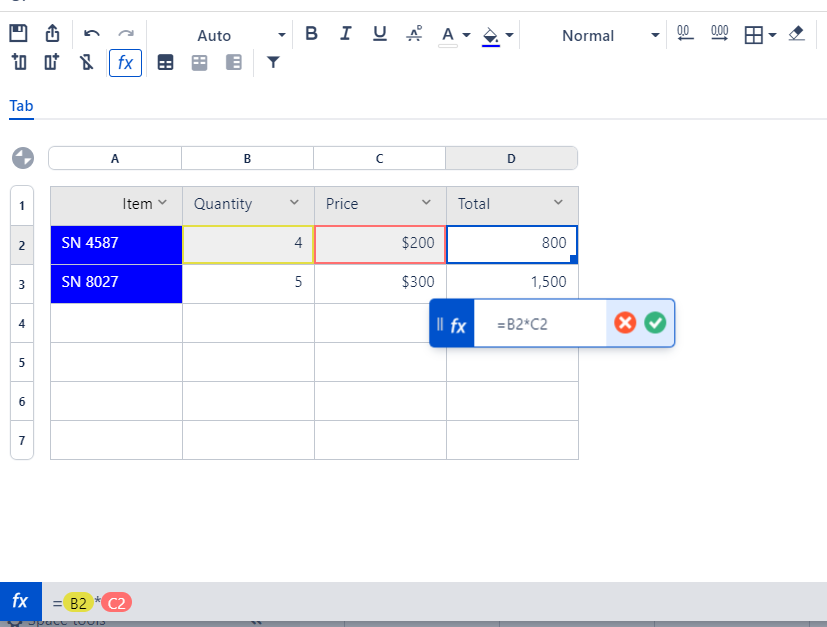Viewport: 827px width, 627px height.
Task: Toggle bold formatting
Action: pyautogui.click(x=311, y=33)
